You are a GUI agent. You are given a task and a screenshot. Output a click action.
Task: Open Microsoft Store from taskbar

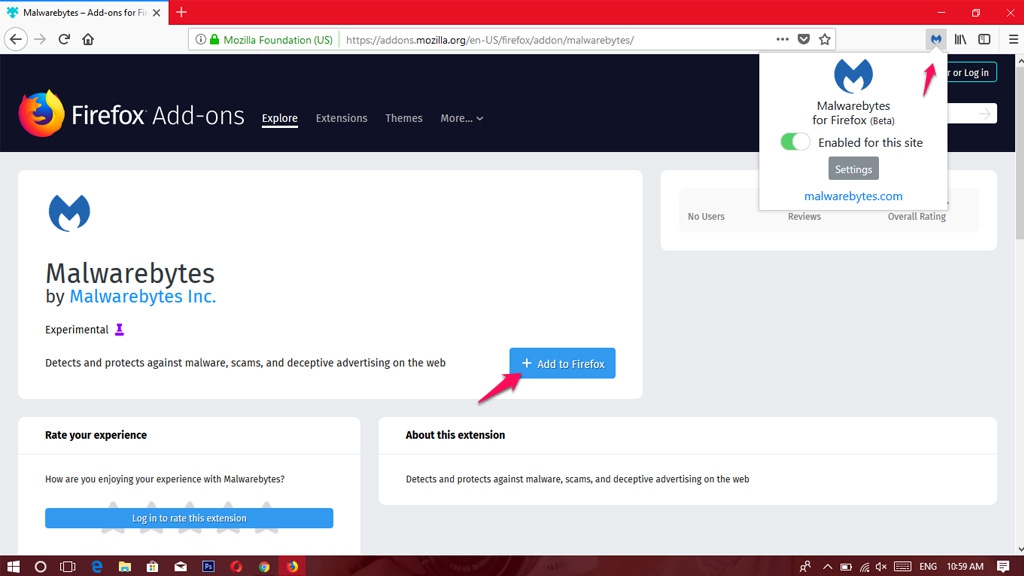tap(152, 566)
